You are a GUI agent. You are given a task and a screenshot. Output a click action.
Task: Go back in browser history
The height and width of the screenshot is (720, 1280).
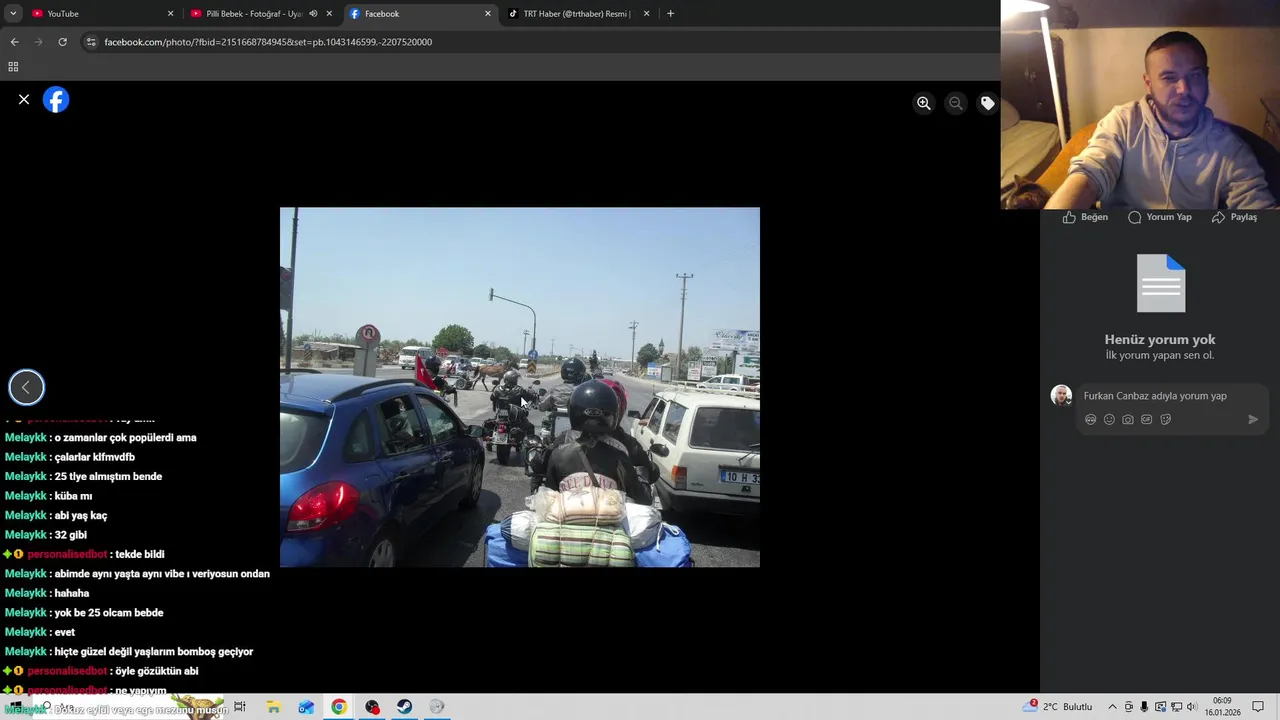click(14, 42)
